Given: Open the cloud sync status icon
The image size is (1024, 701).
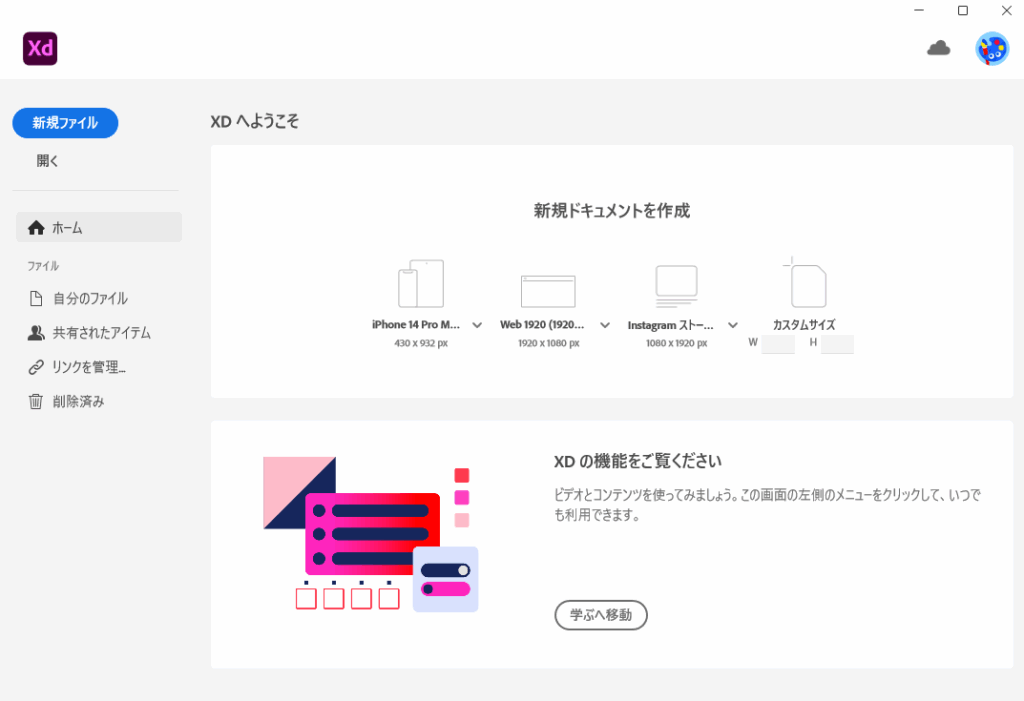Looking at the screenshot, I should [x=938, y=48].
